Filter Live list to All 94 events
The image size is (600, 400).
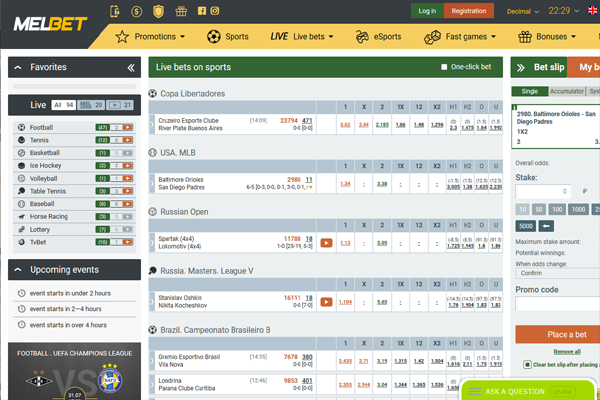tap(64, 105)
